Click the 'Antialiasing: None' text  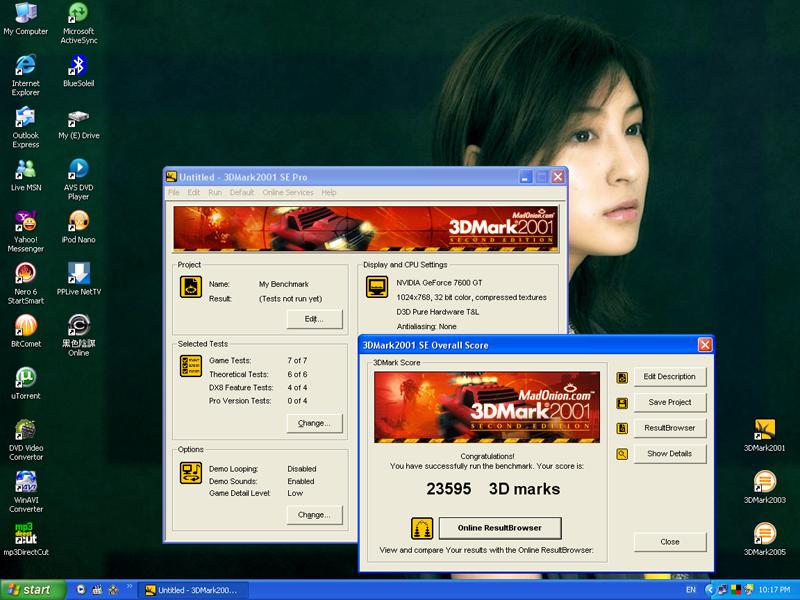tap(427, 327)
